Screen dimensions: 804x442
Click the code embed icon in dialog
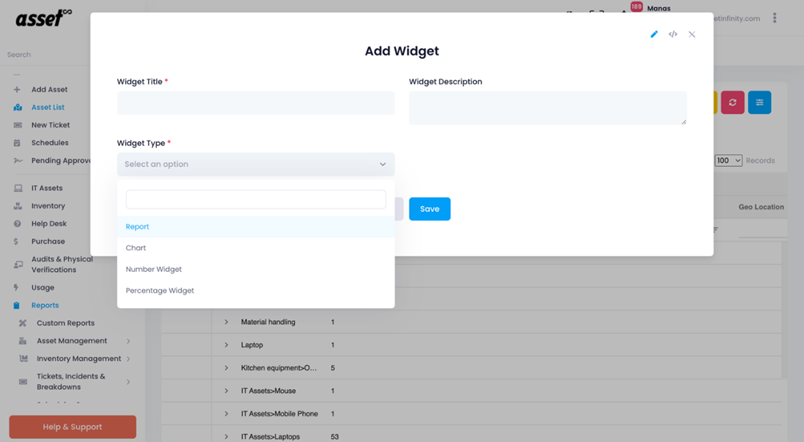(673, 34)
